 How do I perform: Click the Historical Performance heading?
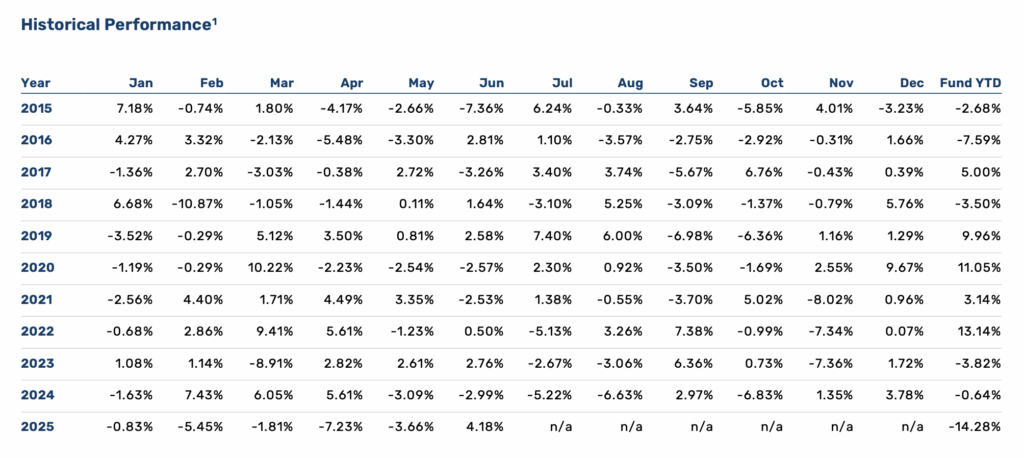(115, 25)
